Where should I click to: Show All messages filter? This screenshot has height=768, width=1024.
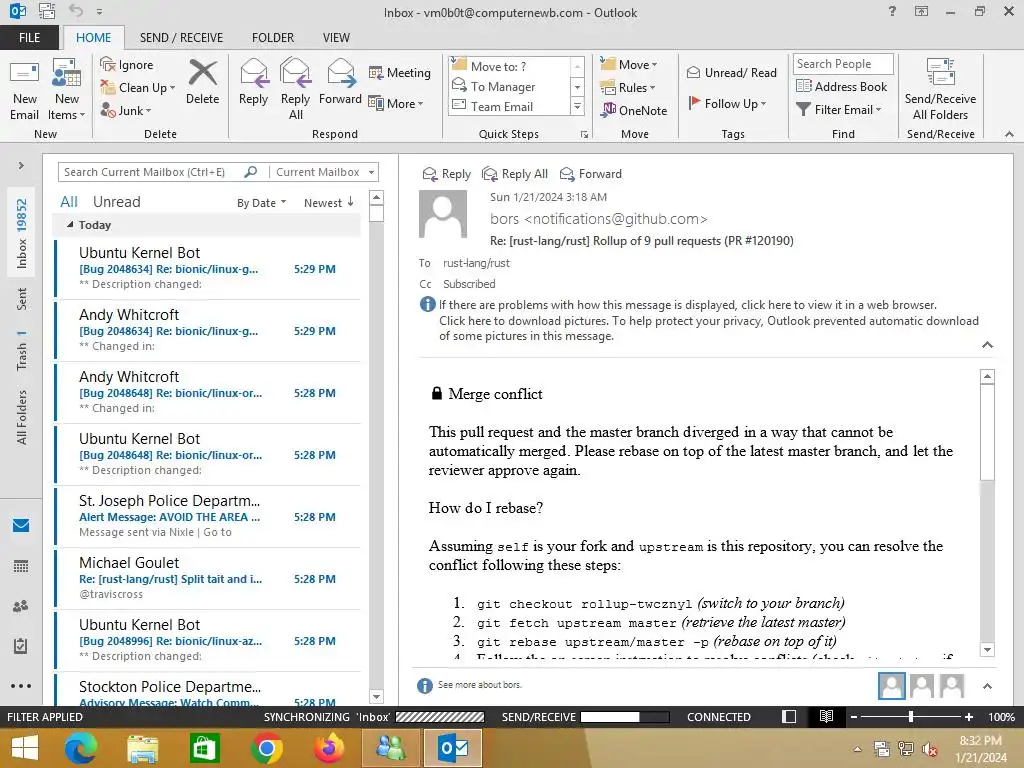point(69,202)
